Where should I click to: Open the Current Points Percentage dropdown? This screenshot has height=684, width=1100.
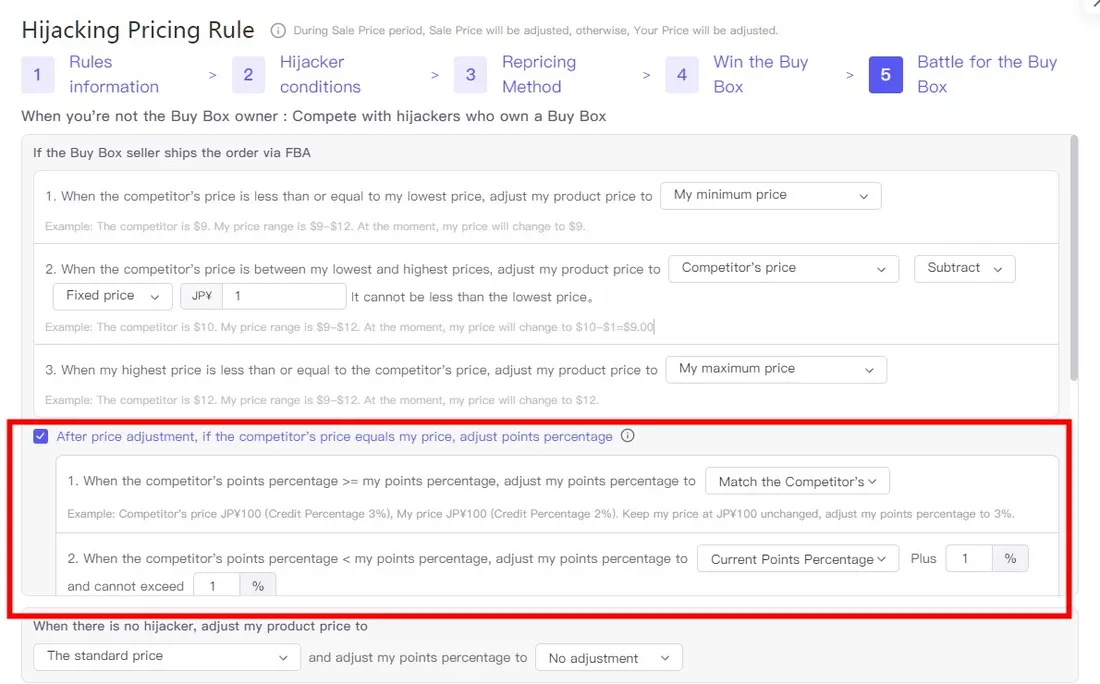pos(797,559)
